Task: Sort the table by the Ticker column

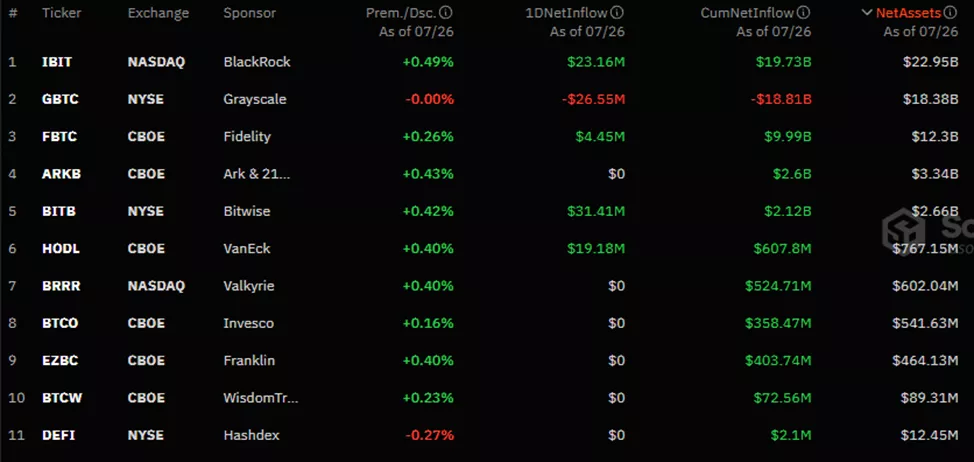Action: tap(62, 14)
